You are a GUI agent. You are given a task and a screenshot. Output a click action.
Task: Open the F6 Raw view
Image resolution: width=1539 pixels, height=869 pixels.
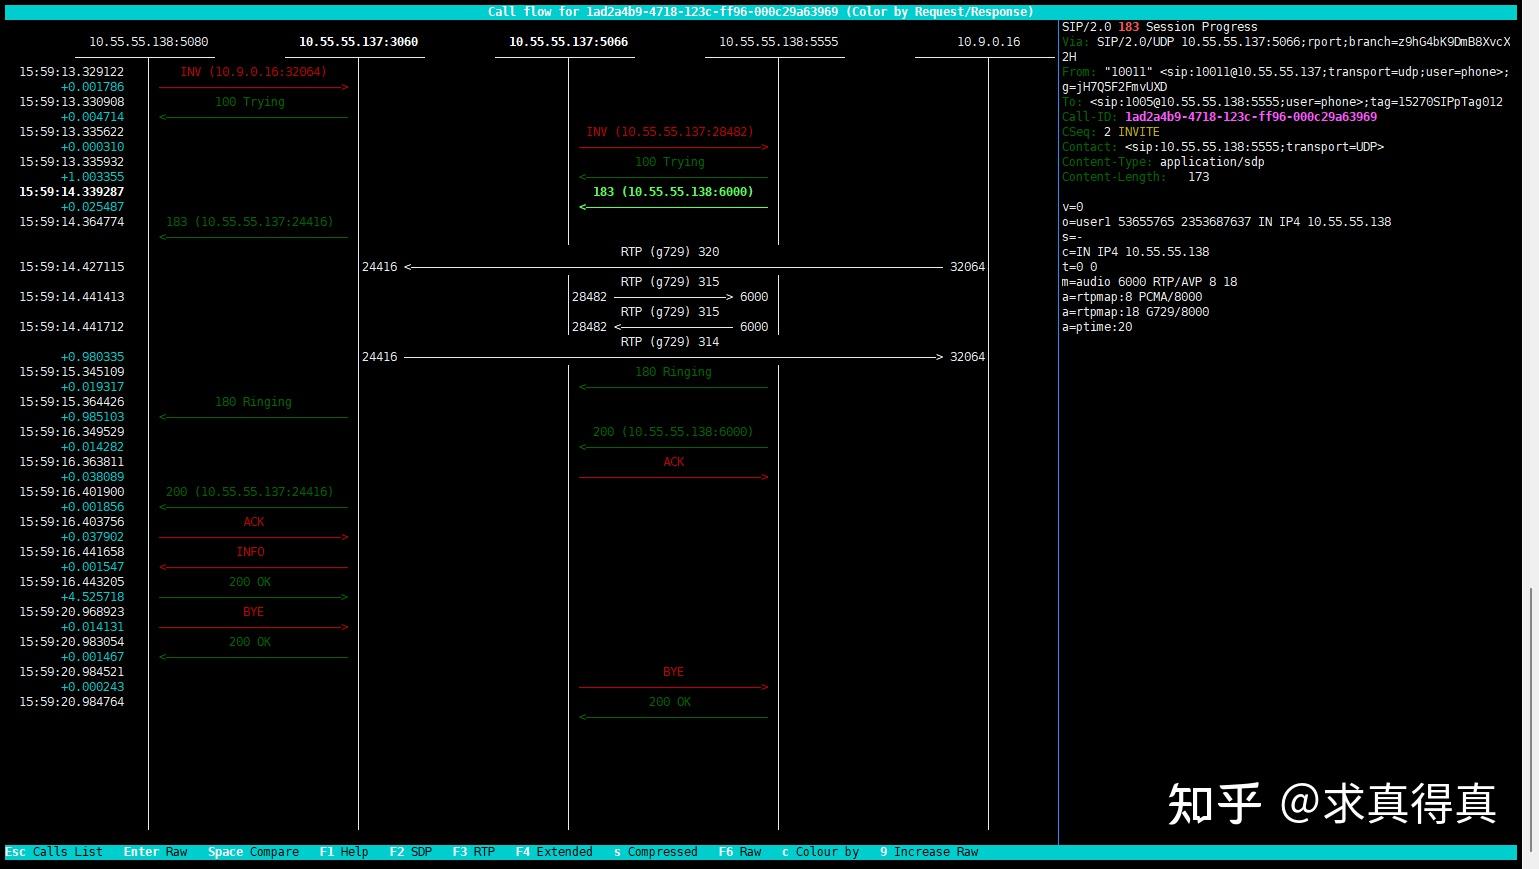[x=740, y=852]
